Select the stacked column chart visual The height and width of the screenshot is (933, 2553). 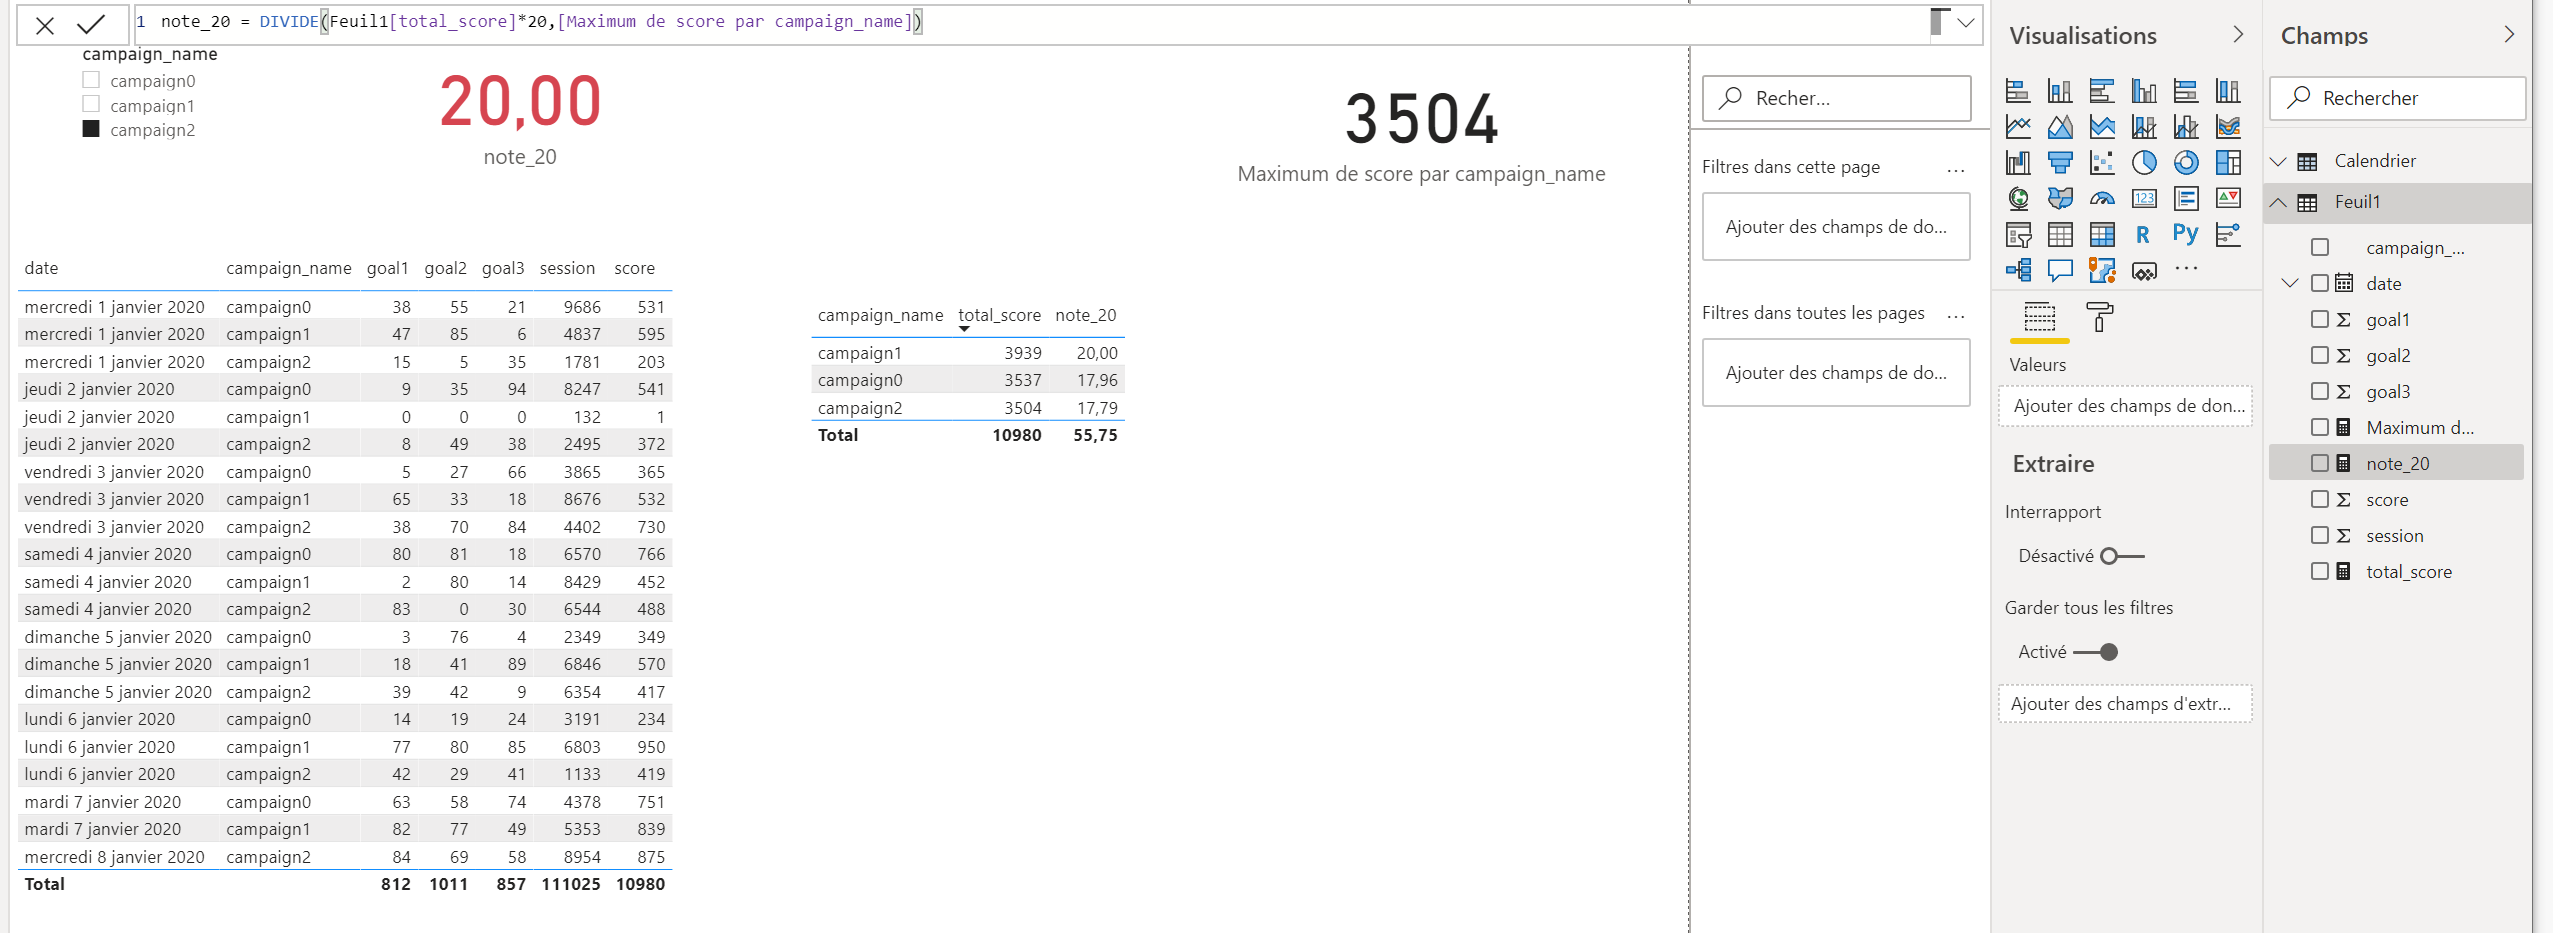(2060, 91)
